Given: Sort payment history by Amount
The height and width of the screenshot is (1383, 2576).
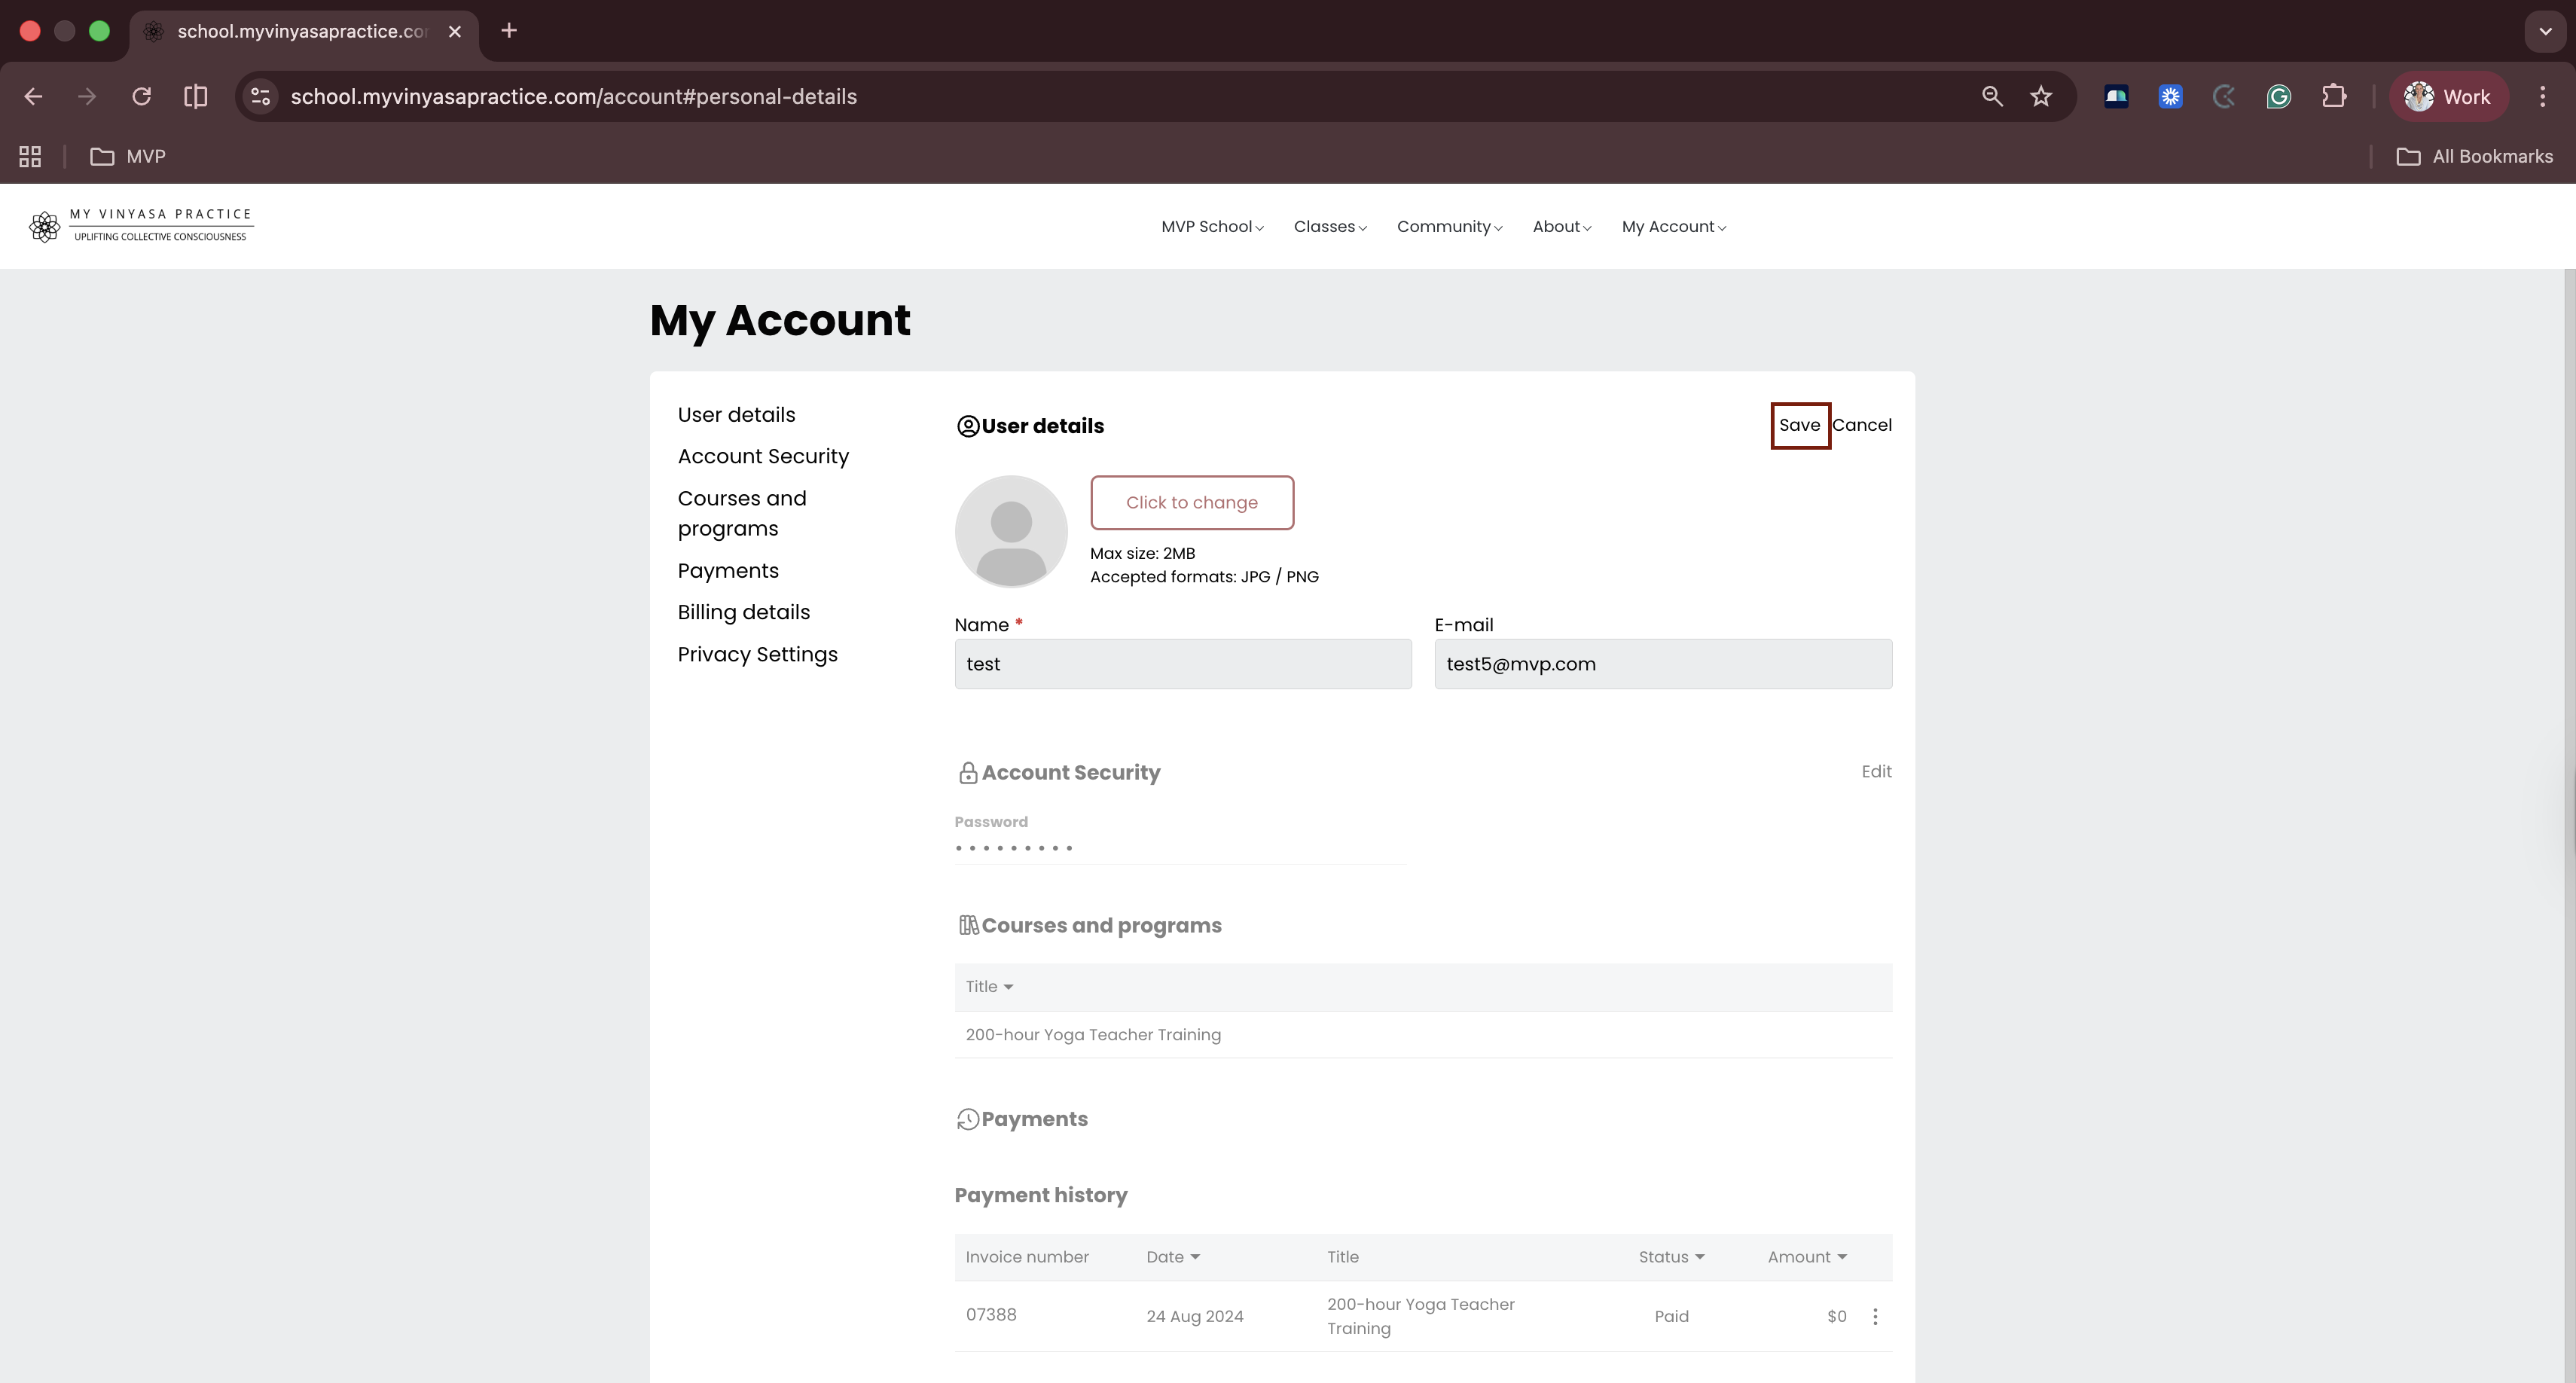Looking at the screenshot, I should click(x=1806, y=1257).
